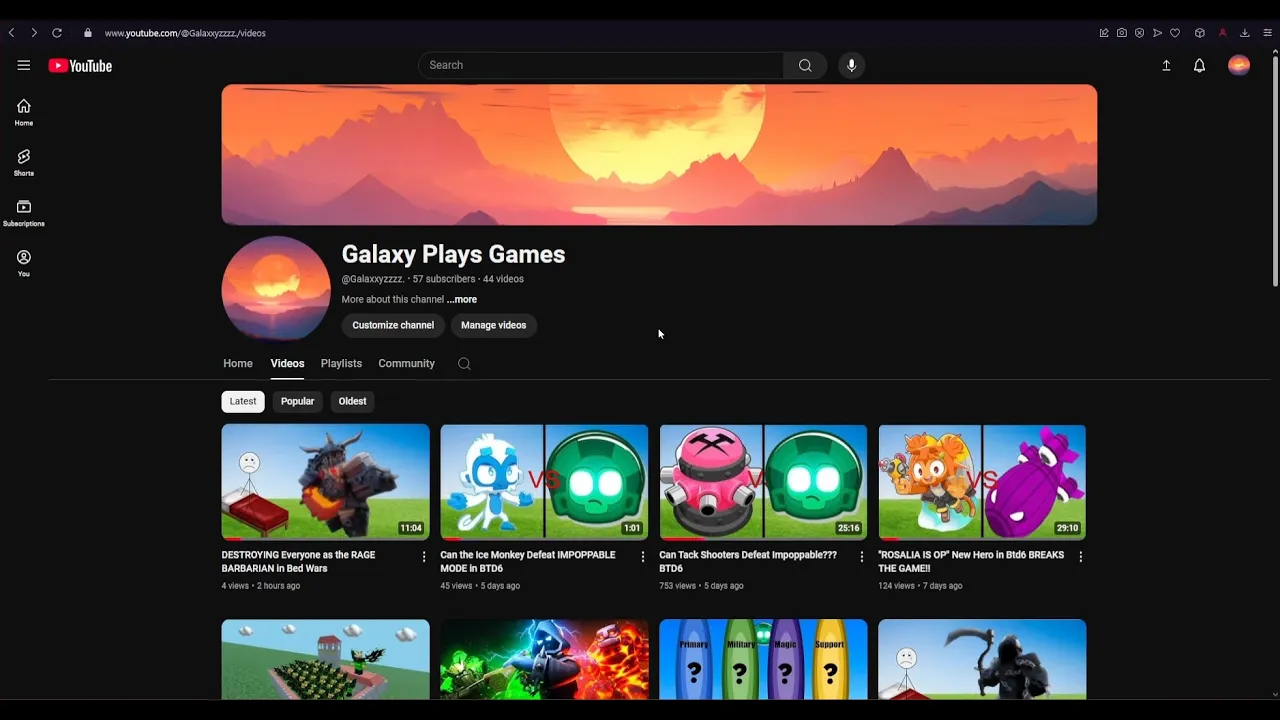
Task: Open browser downloads
Action: pyautogui.click(x=1245, y=33)
